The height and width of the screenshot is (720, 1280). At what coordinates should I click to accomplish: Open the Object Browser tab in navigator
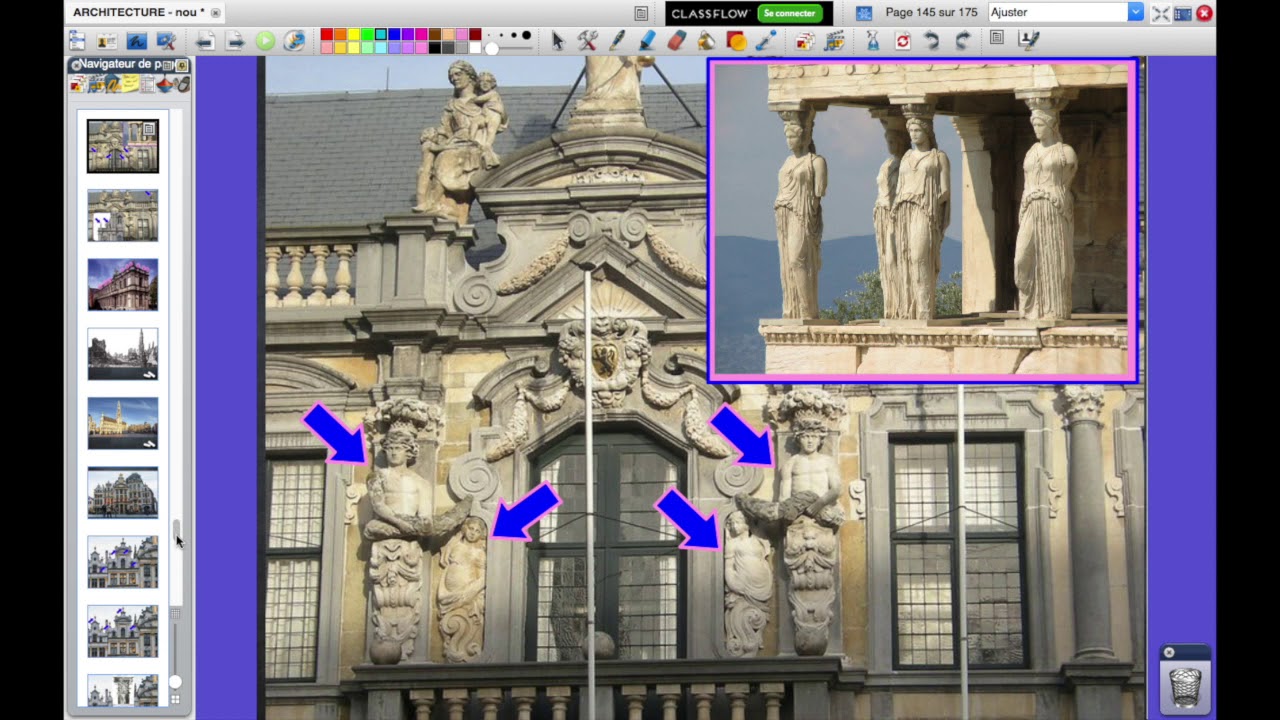pos(112,85)
